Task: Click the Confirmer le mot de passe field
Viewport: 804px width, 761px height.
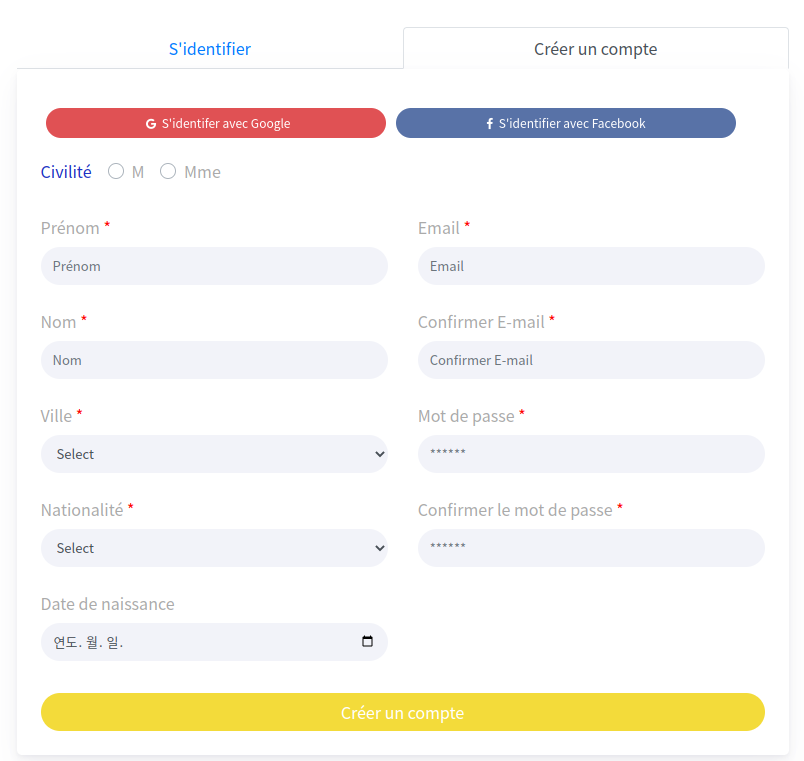Action: click(x=591, y=548)
